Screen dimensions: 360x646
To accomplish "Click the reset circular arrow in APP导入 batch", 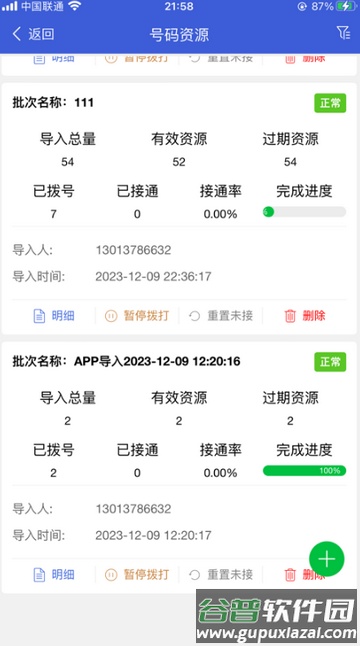I will click(x=194, y=574).
